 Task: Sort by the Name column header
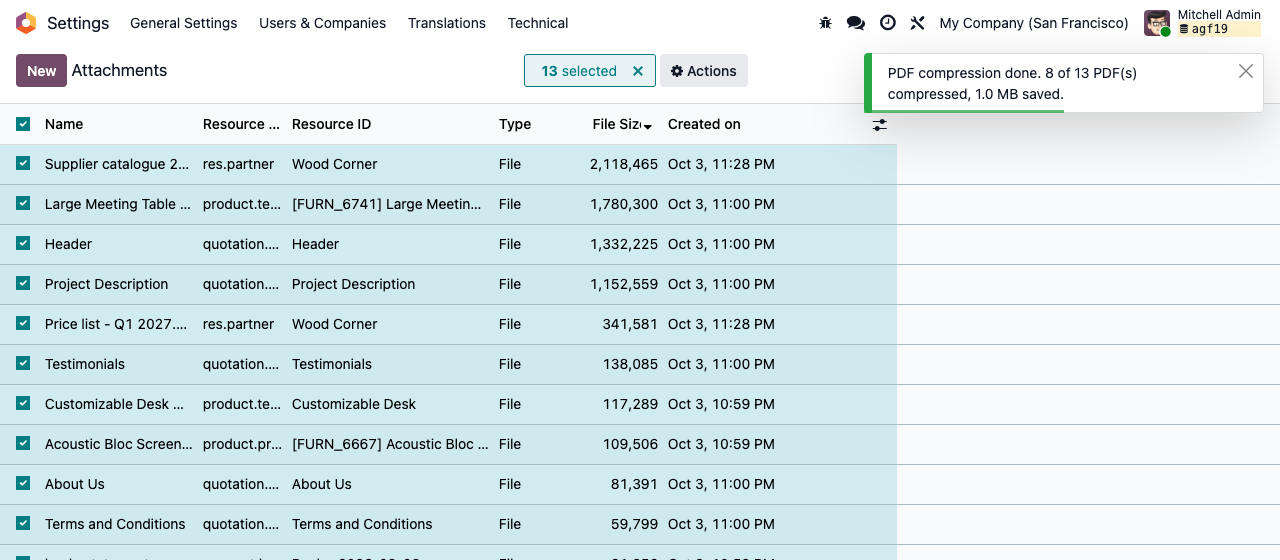pos(64,124)
